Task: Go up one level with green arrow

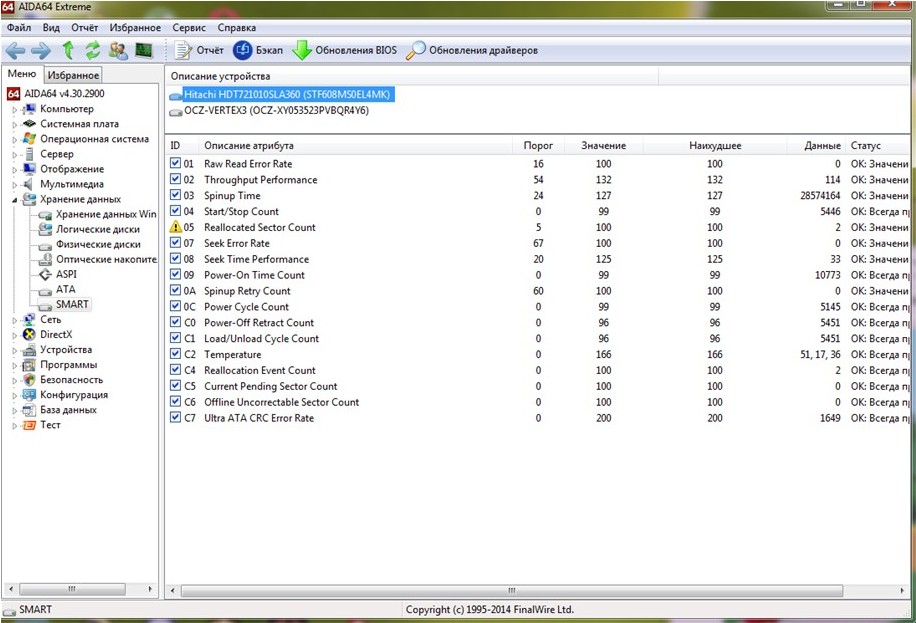Action: pos(68,50)
